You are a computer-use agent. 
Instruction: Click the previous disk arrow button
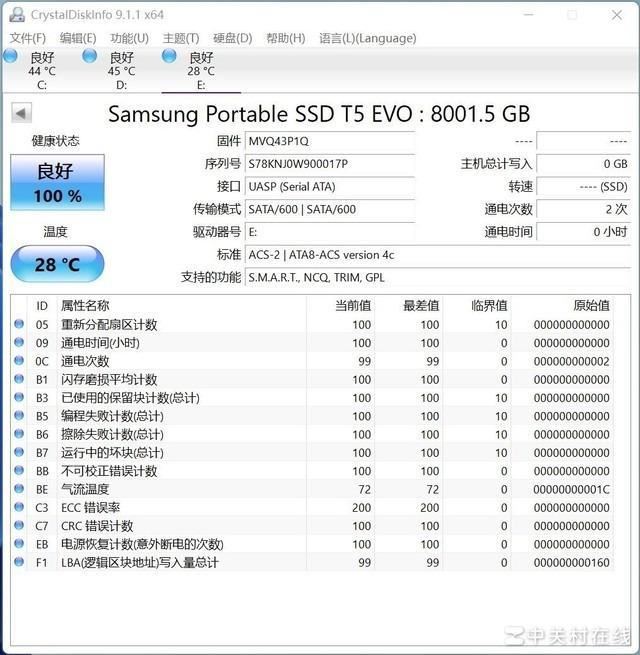[21, 113]
